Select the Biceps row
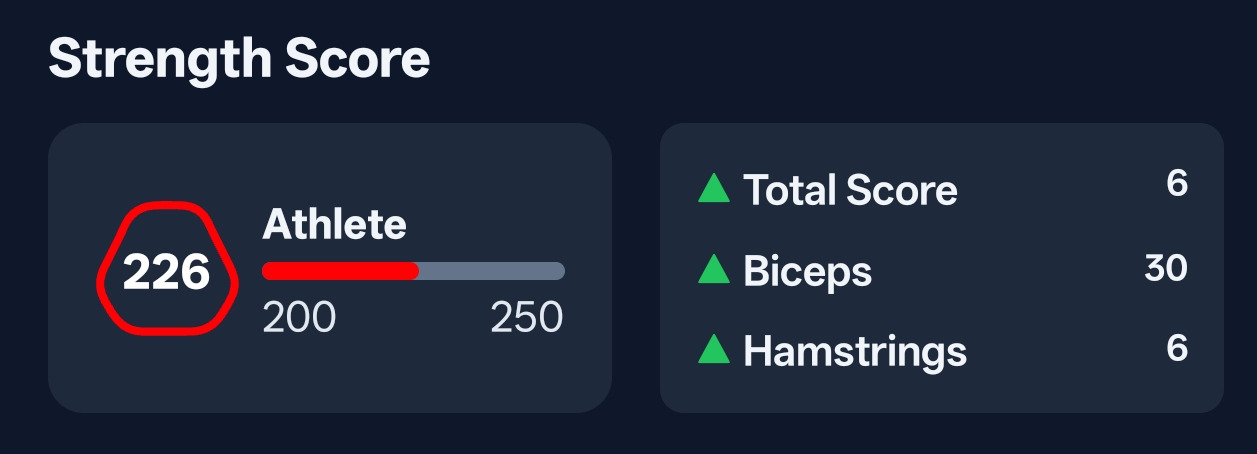Viewport: 1257px width, 454px height. point(942,269)
